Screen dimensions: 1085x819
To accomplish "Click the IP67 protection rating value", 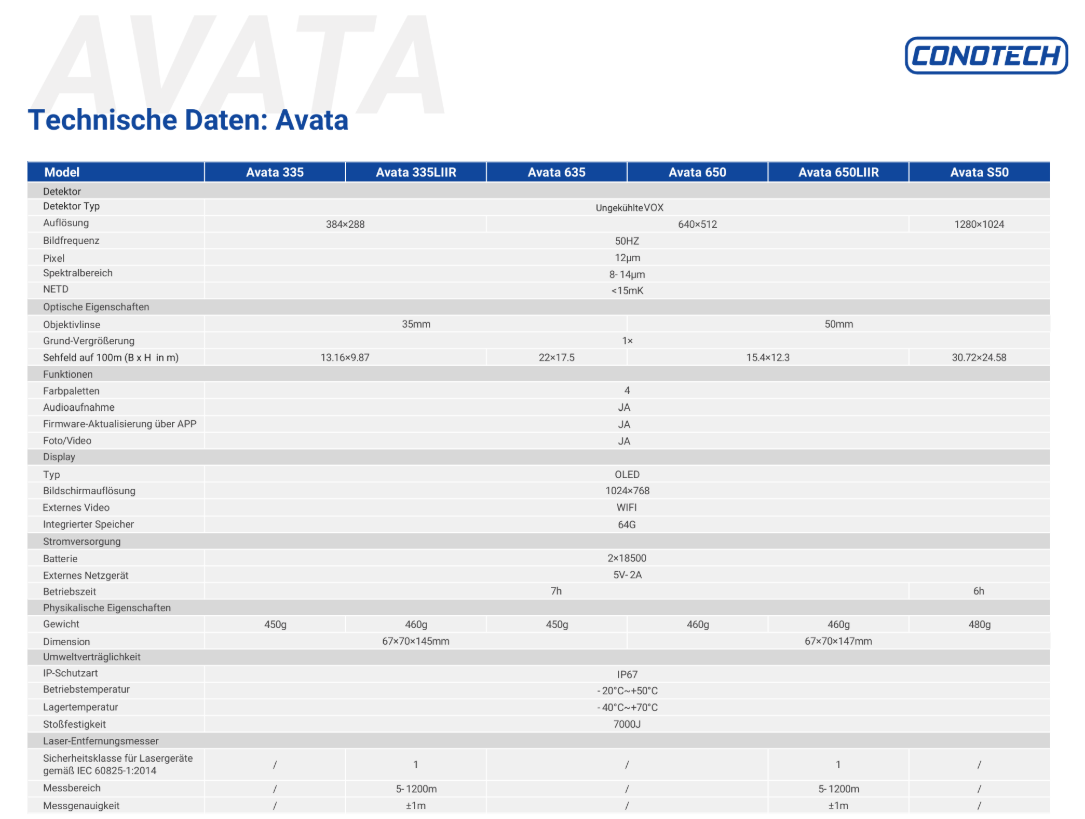I will point(627,674).
